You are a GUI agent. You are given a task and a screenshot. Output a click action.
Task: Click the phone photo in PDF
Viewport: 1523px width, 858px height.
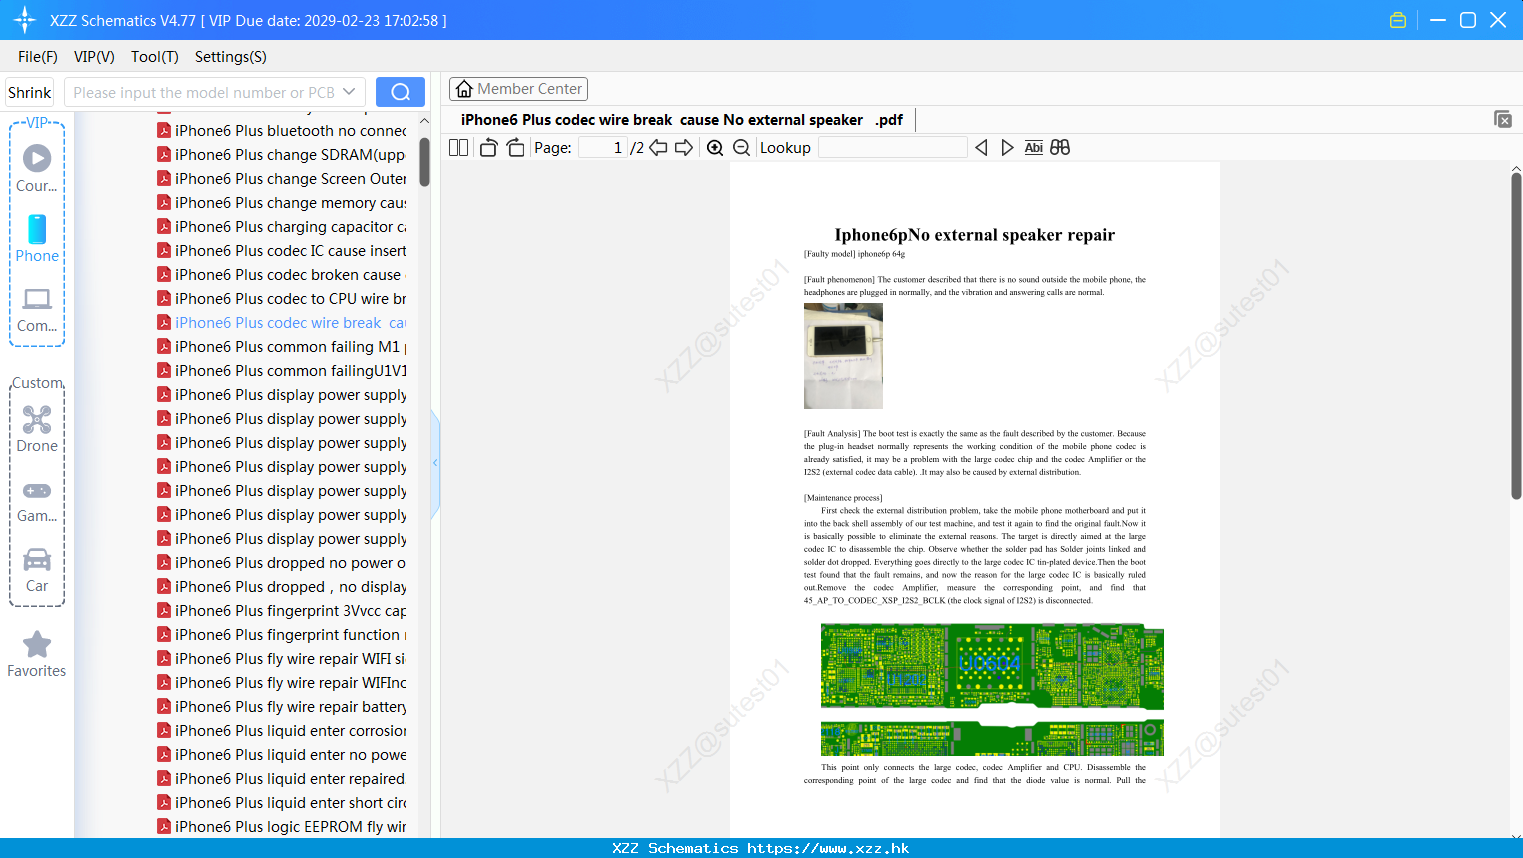843,356
